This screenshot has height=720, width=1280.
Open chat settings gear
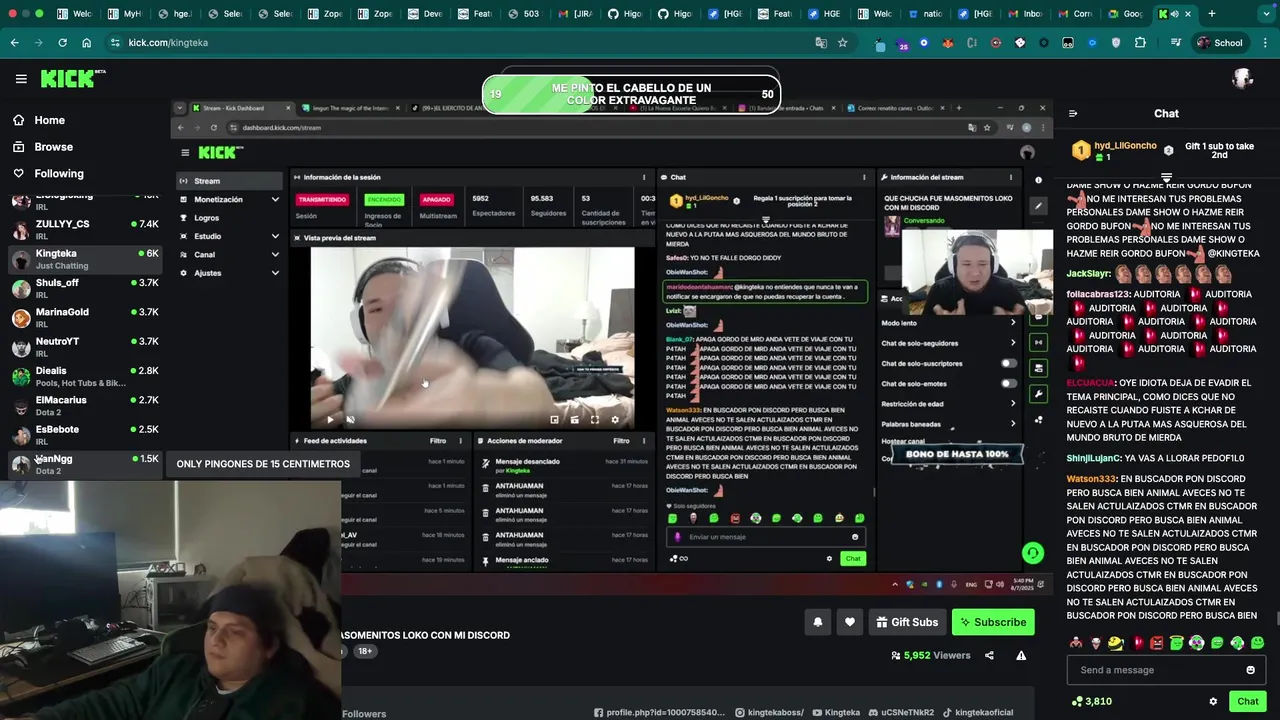click(x=1213, y=702)
